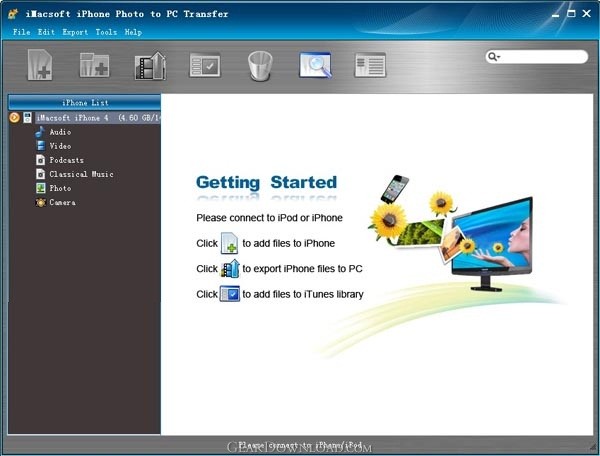The image size is (600, 456).
Task: Click inside the search text field
Action: (543, 57)
